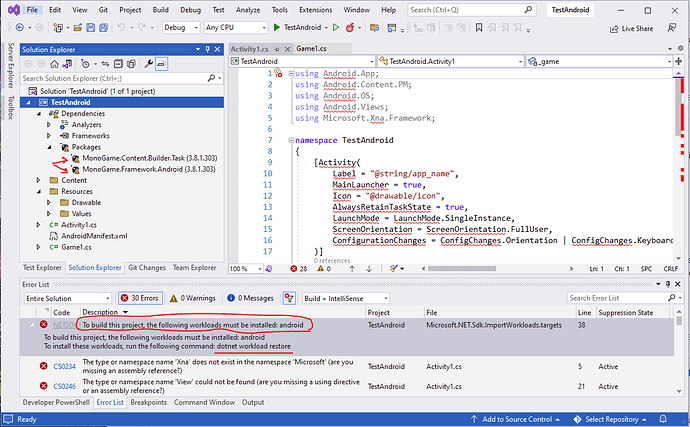Click Solution Explorer Home icon

click(x=54, y=64)
